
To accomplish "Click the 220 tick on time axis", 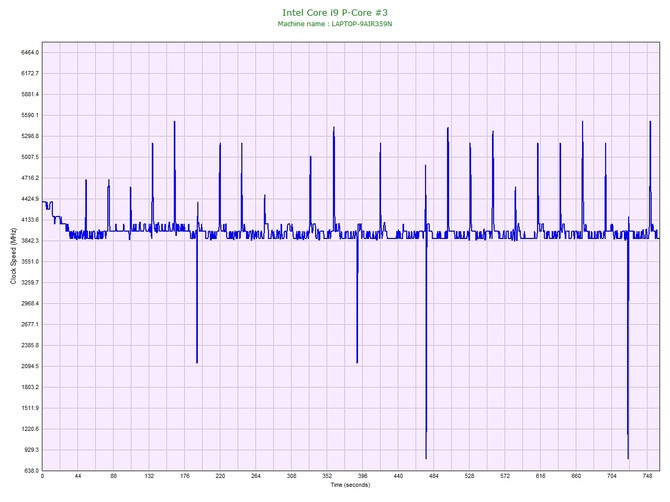I will point(220,476).
